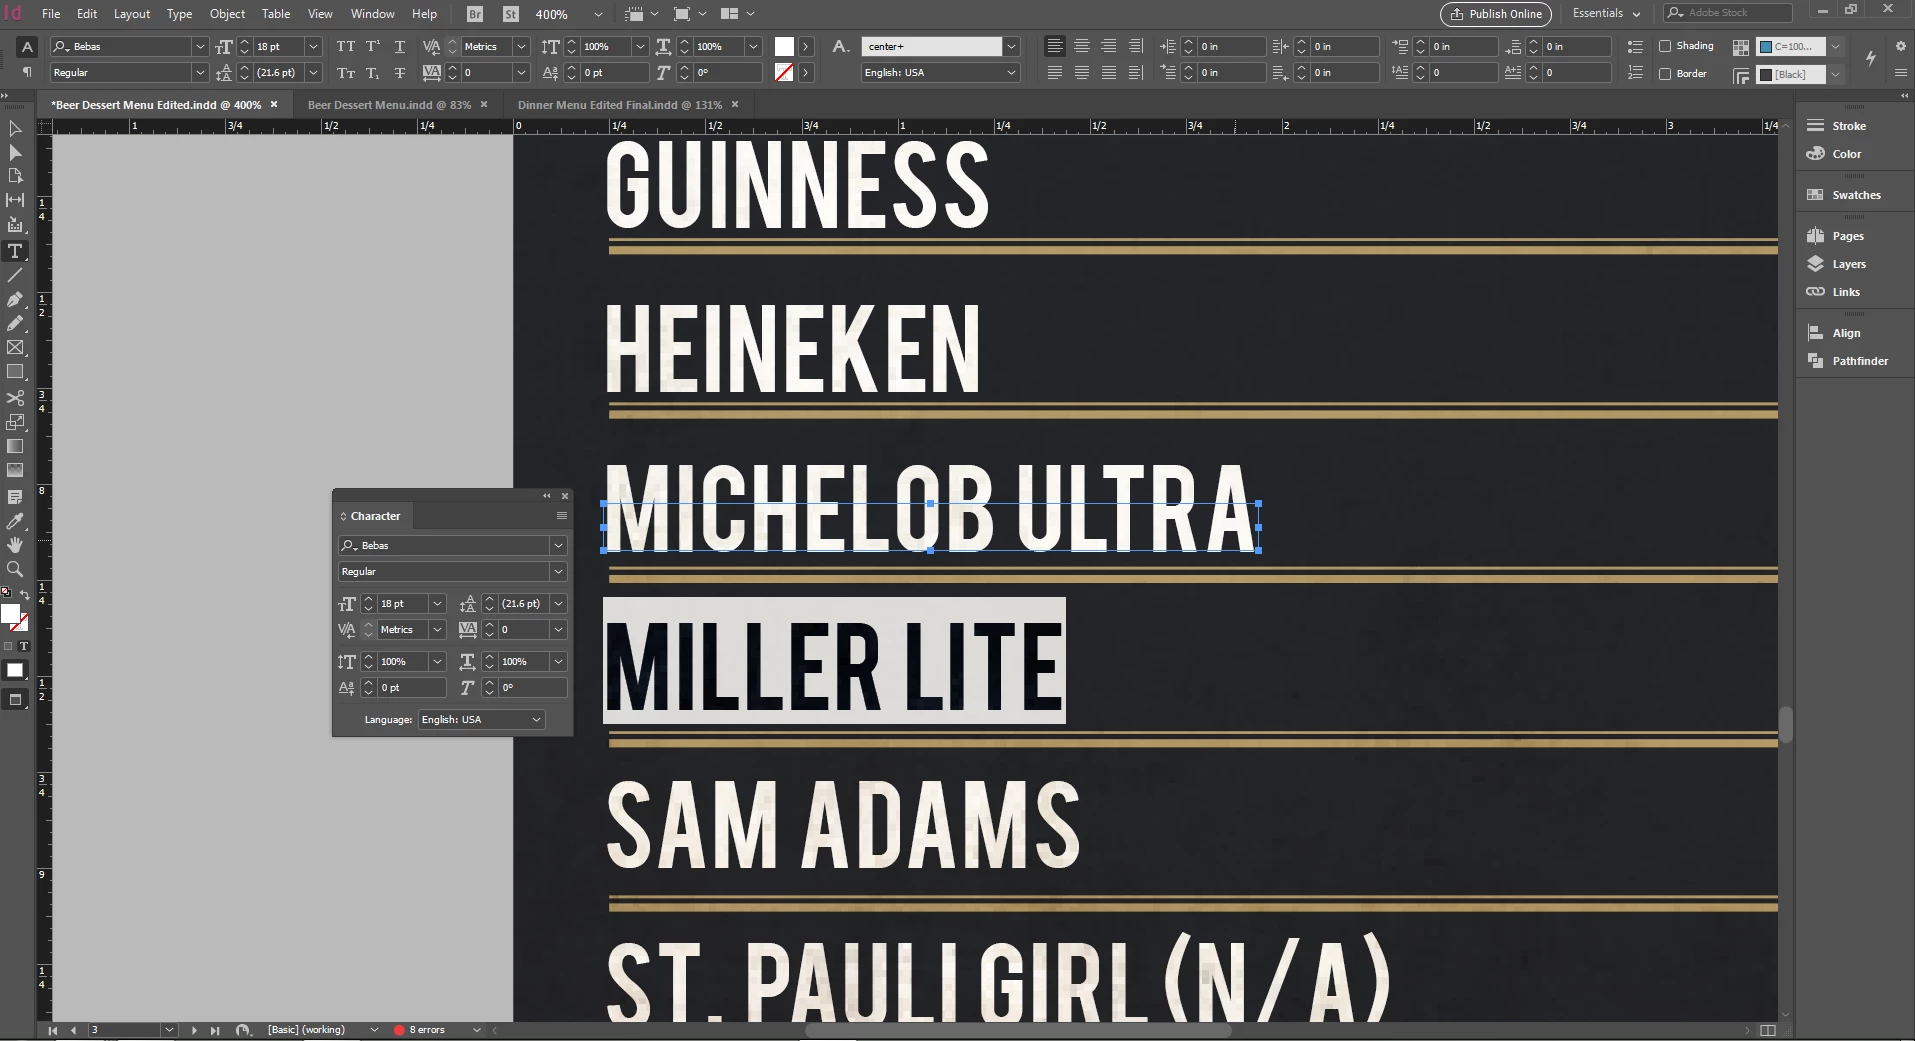Open the File menu
This screenshot has width=1915, height=1041.
[51, 14]
